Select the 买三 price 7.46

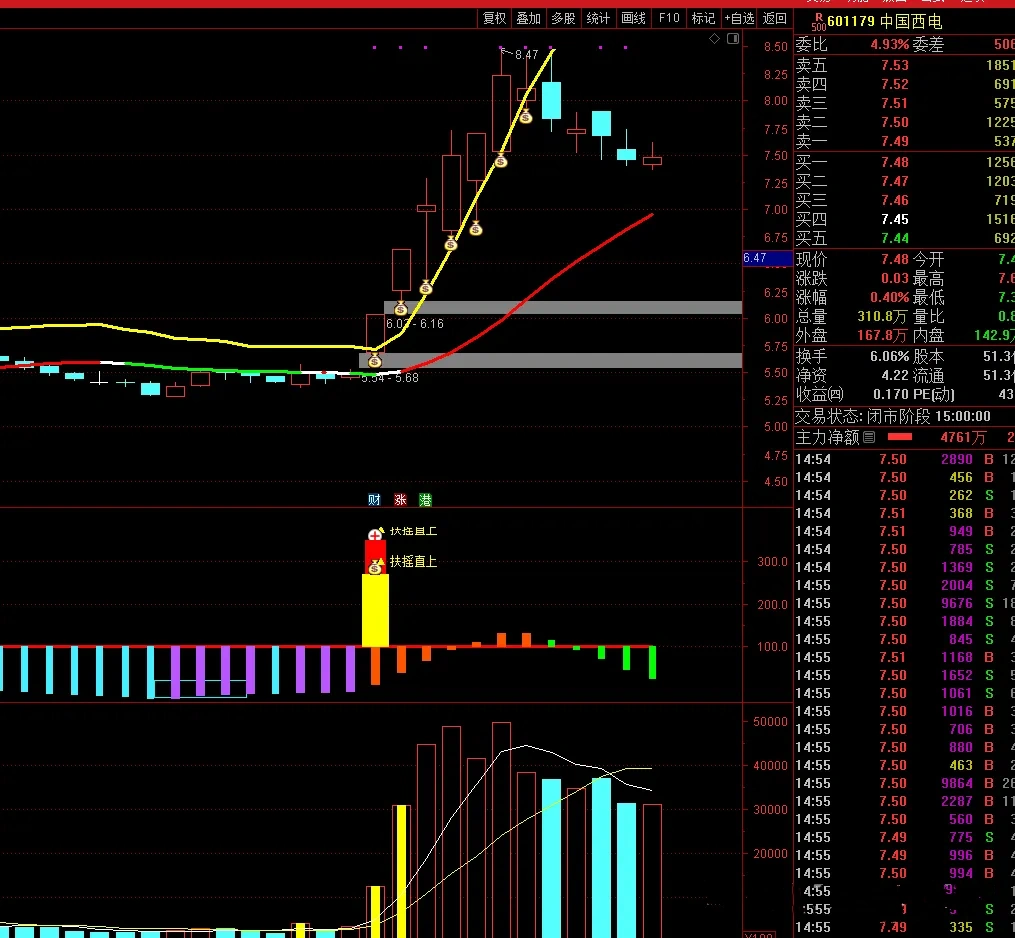[x=895, y=200]
